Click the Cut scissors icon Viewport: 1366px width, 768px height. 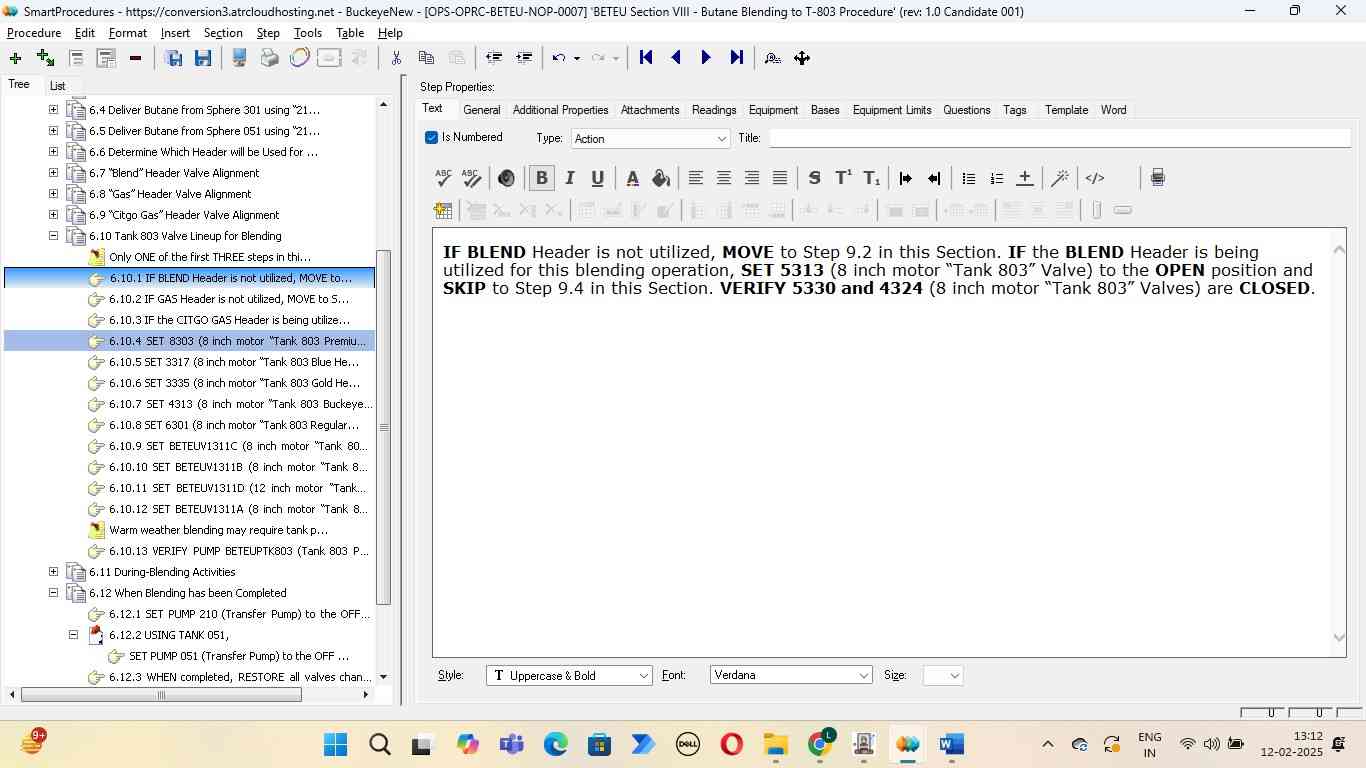(396, 58)
